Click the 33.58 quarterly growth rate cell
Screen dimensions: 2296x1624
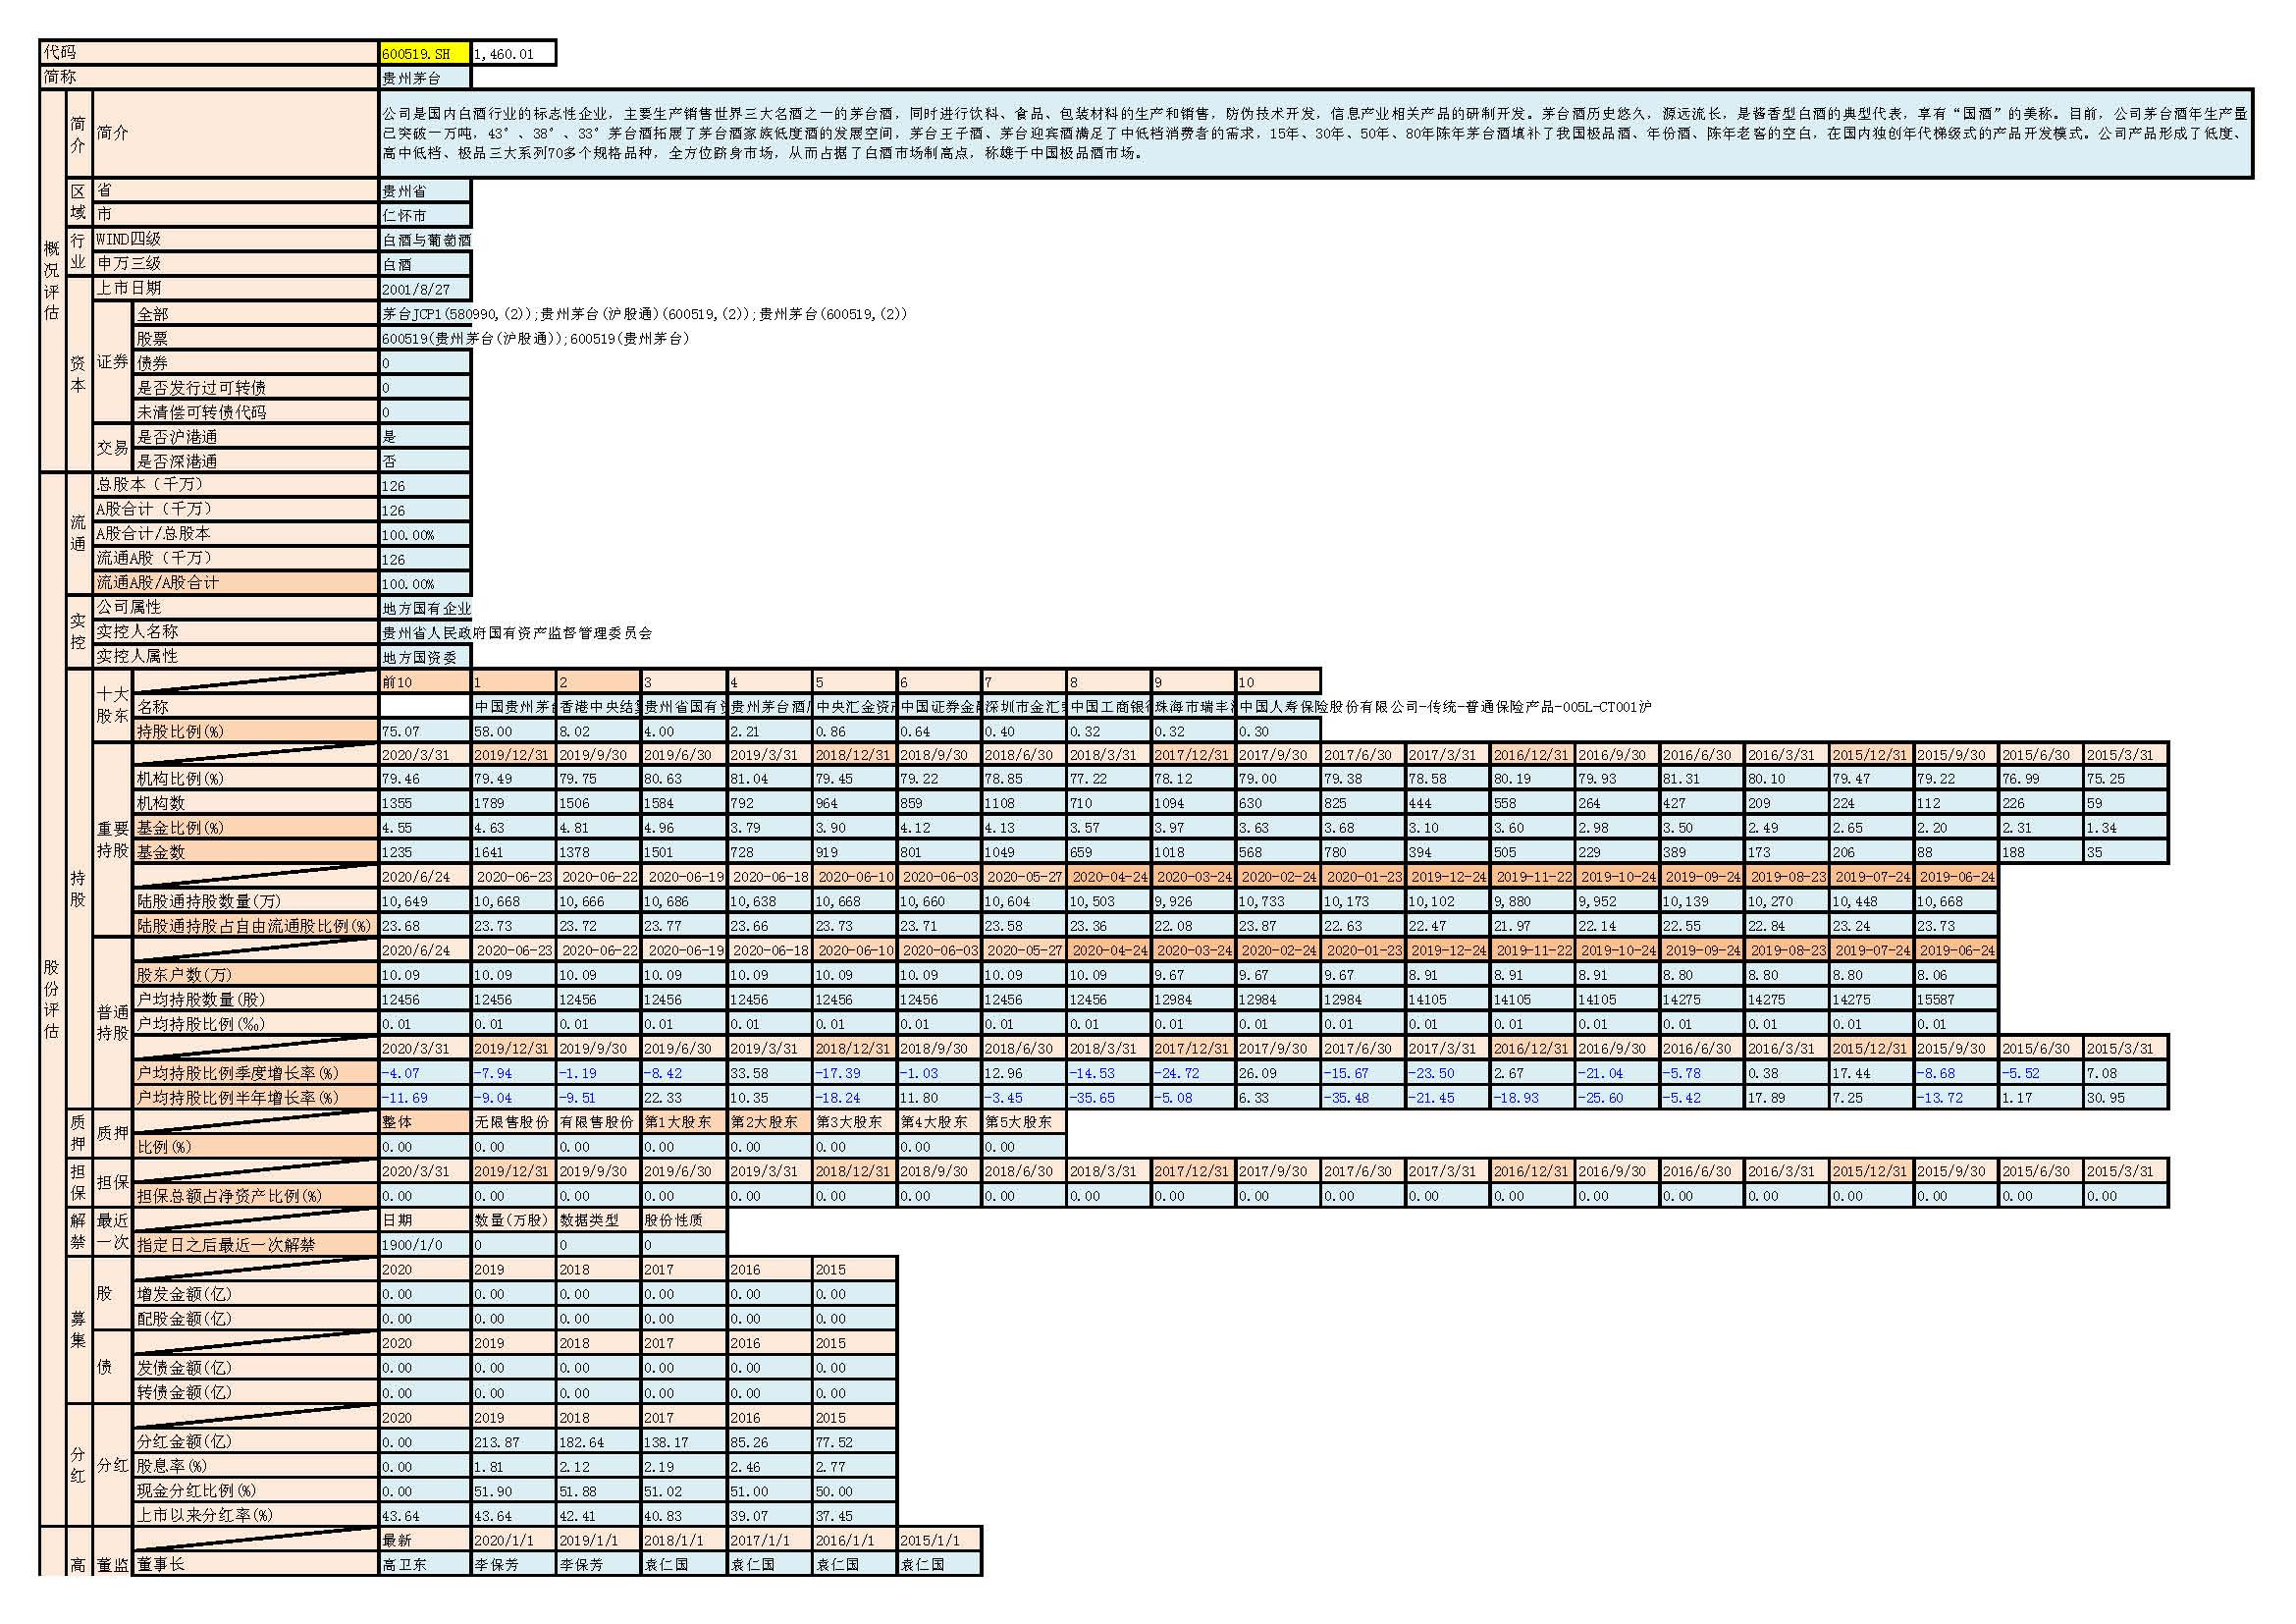tap(768, 1073)
